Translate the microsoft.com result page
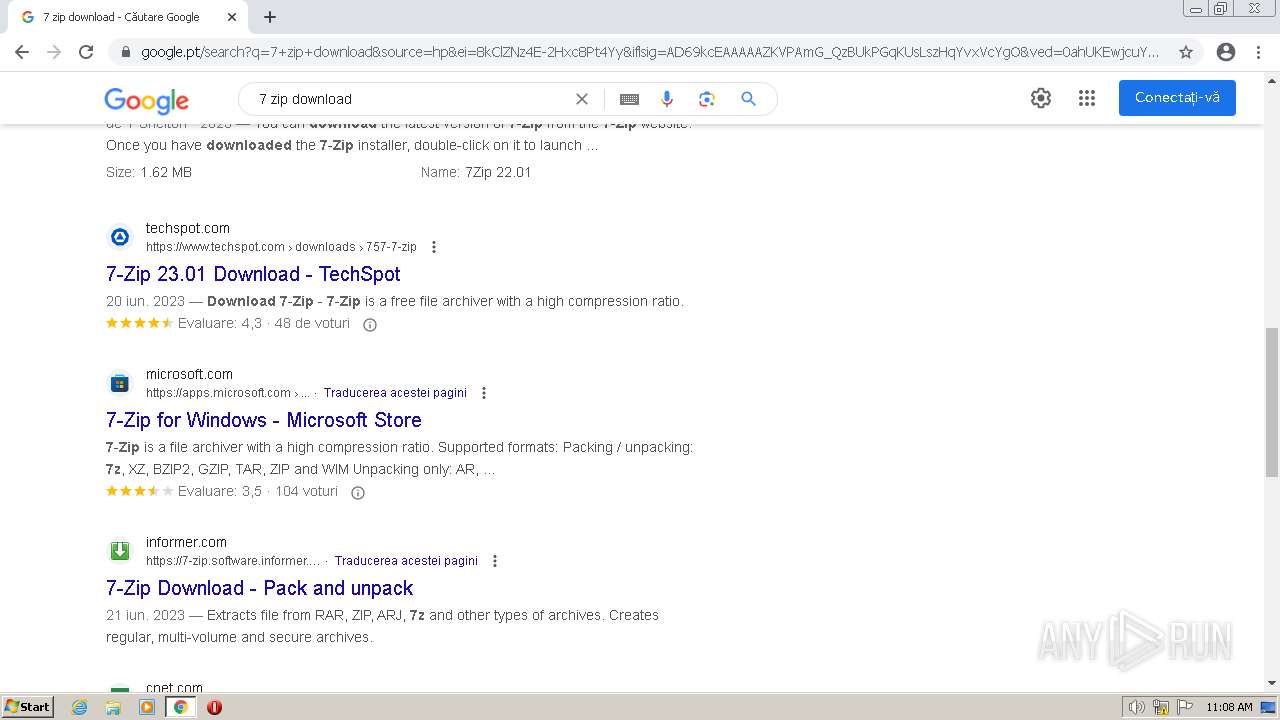The width and height of the screenshot is (1280, 720). click(x=395, y=393)
